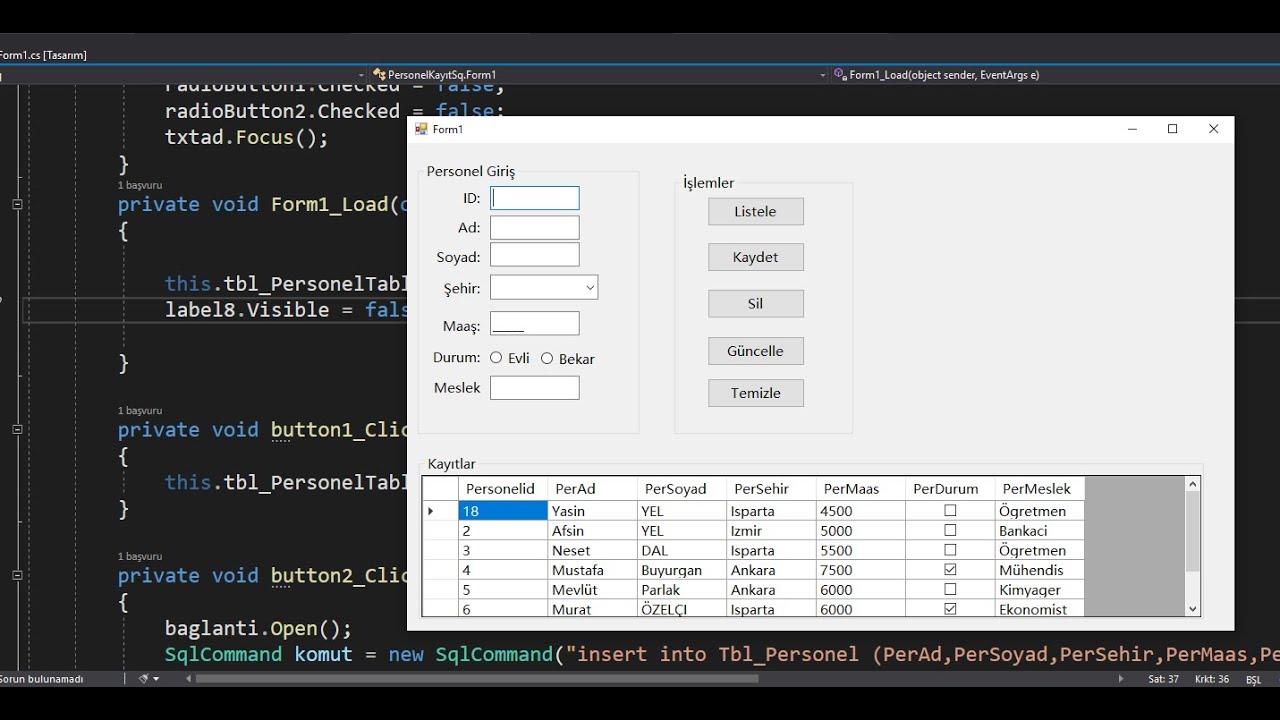Focus the Maaş masked text field
The height and width of the screenshot is (720, 1280).
click(535, 323)
